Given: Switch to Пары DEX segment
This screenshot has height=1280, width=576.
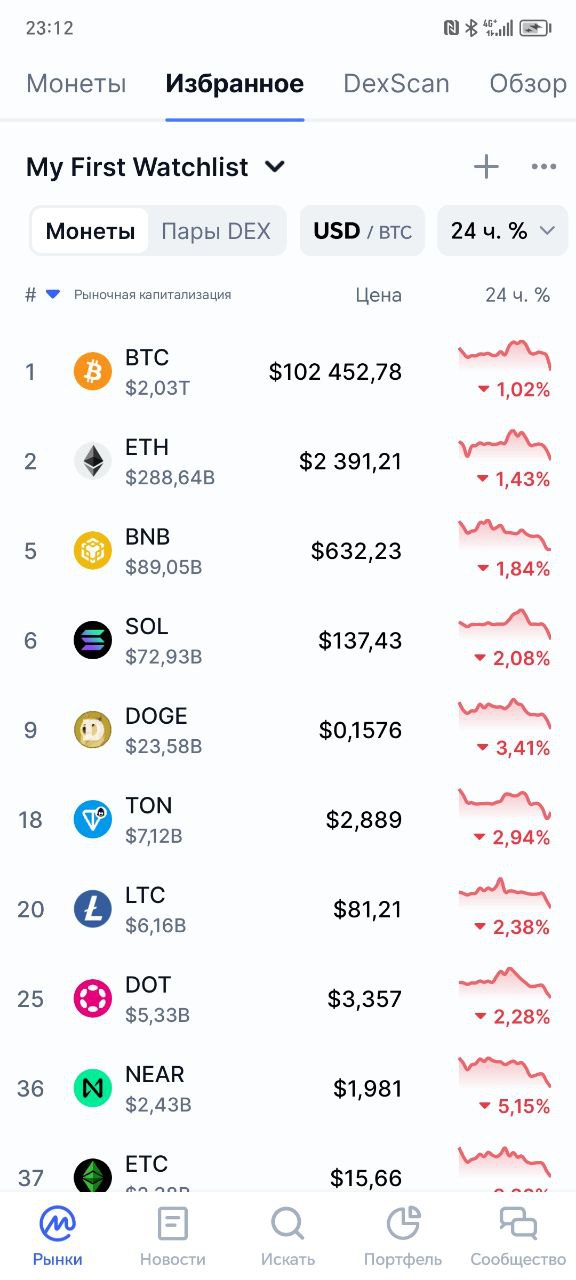Looking at the screenshot, I should click(x=216, y=231).
